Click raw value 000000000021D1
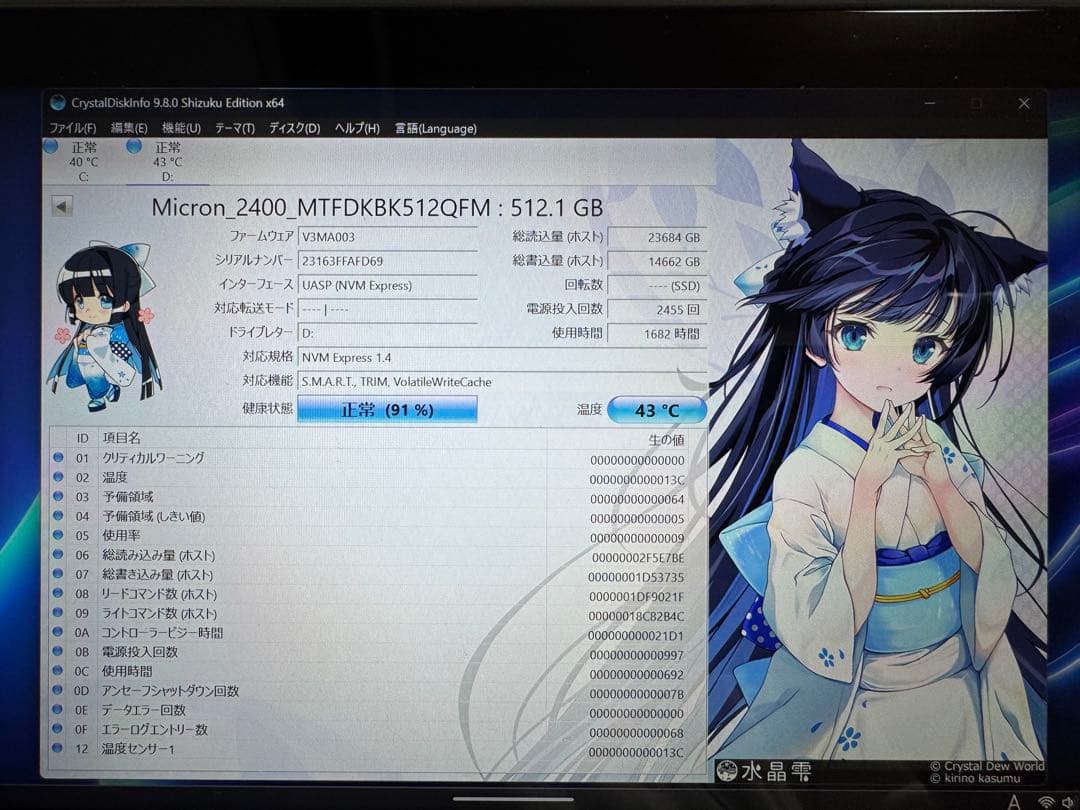 636,636
